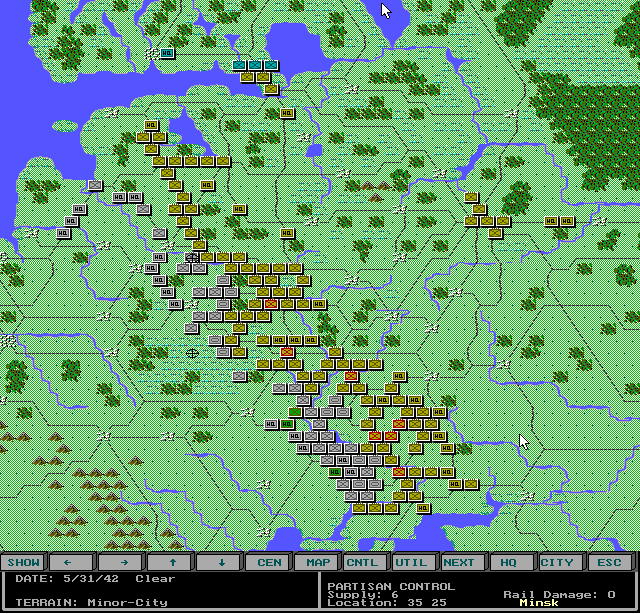Click the Minsk city name
This screenshot has height=614, width=640.
click(539, 603)
